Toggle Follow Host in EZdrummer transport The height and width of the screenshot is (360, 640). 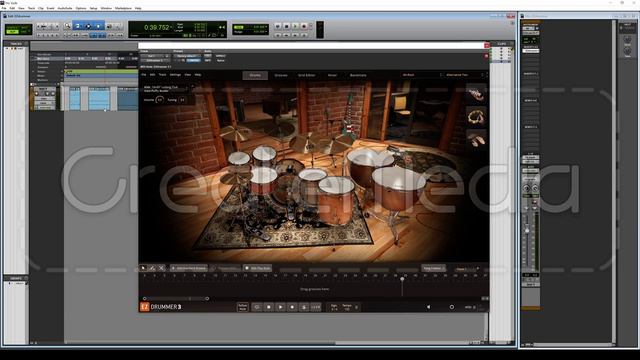tap(242, 307)
